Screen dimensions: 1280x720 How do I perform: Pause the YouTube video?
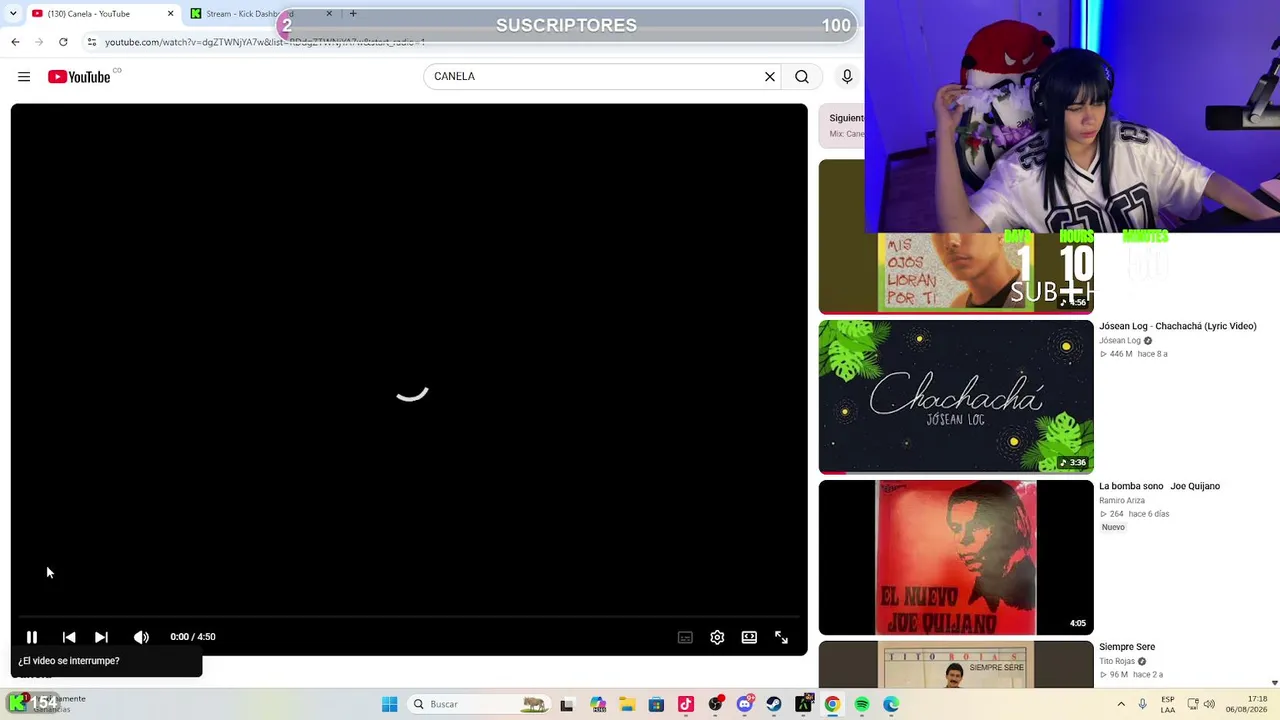(x=32, y=637)
